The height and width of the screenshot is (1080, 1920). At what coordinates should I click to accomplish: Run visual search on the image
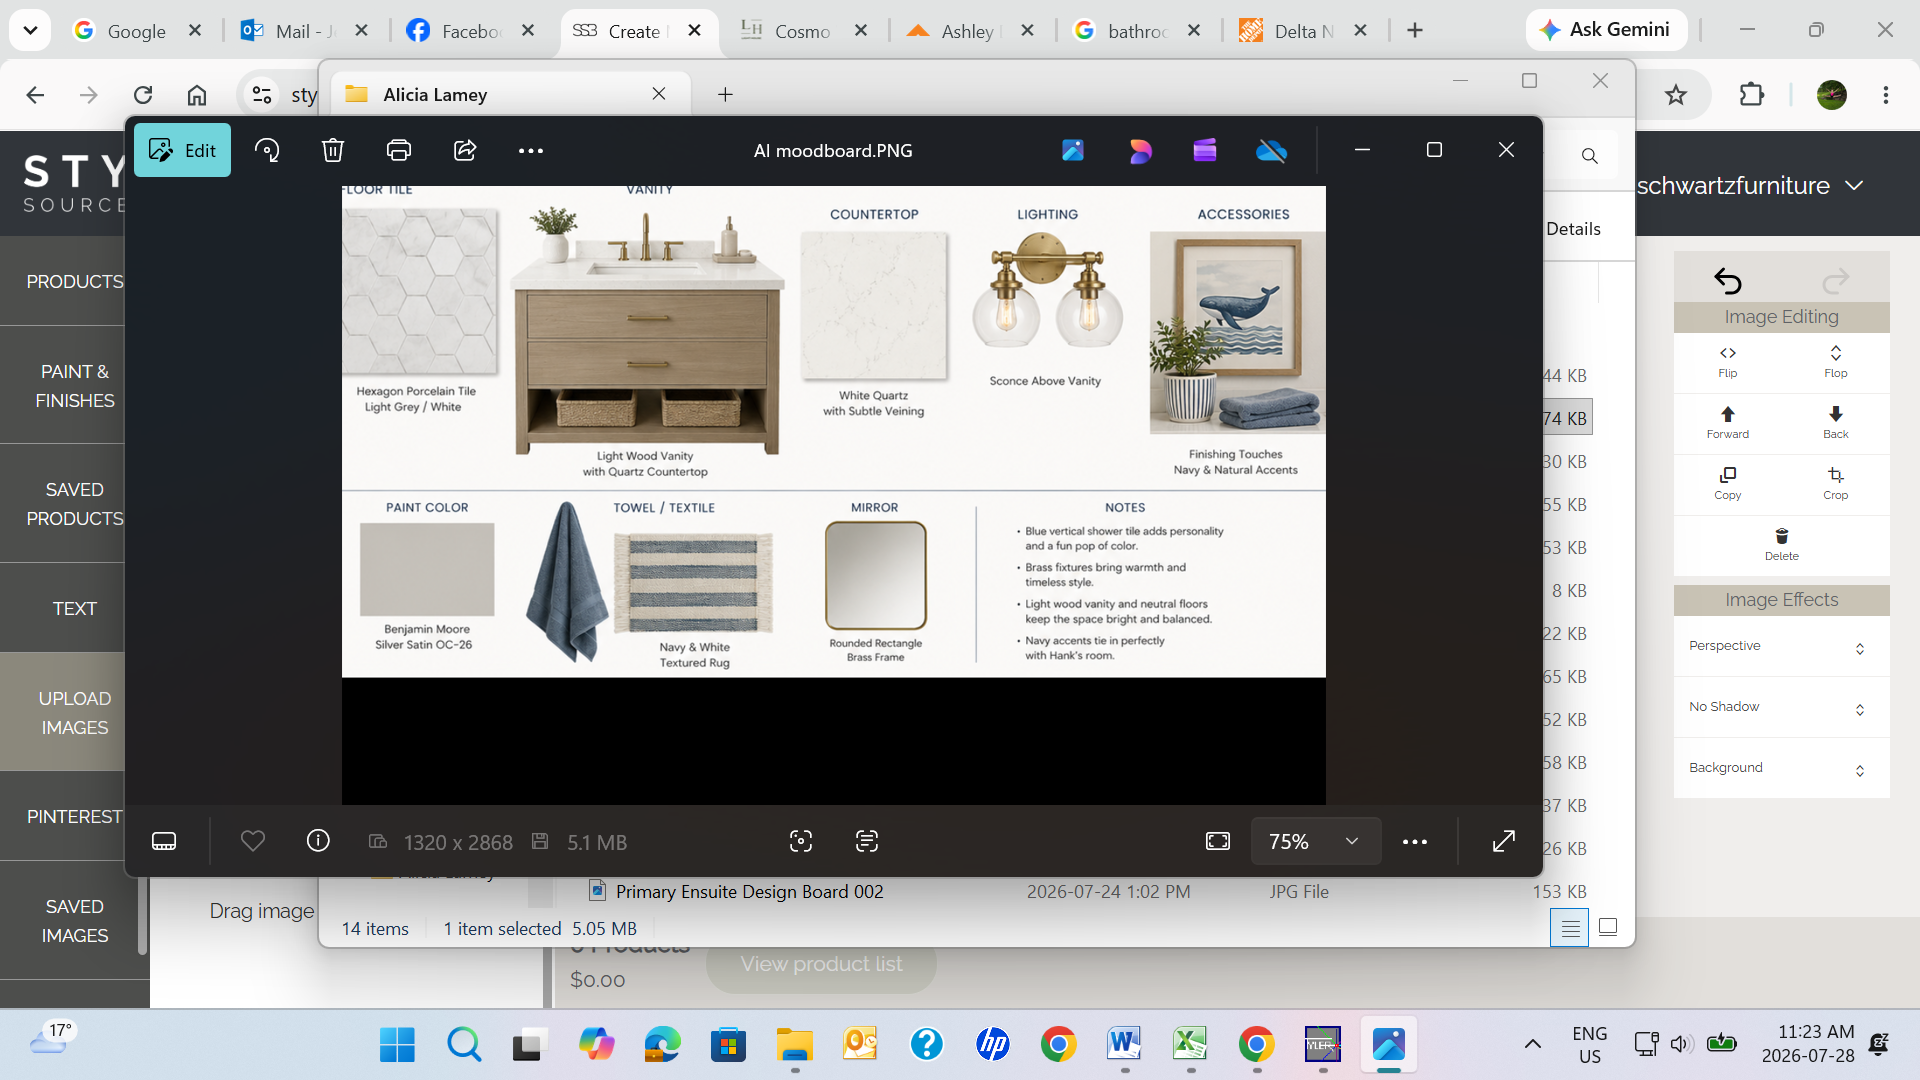pyautogui.click(x=801, y=841)
